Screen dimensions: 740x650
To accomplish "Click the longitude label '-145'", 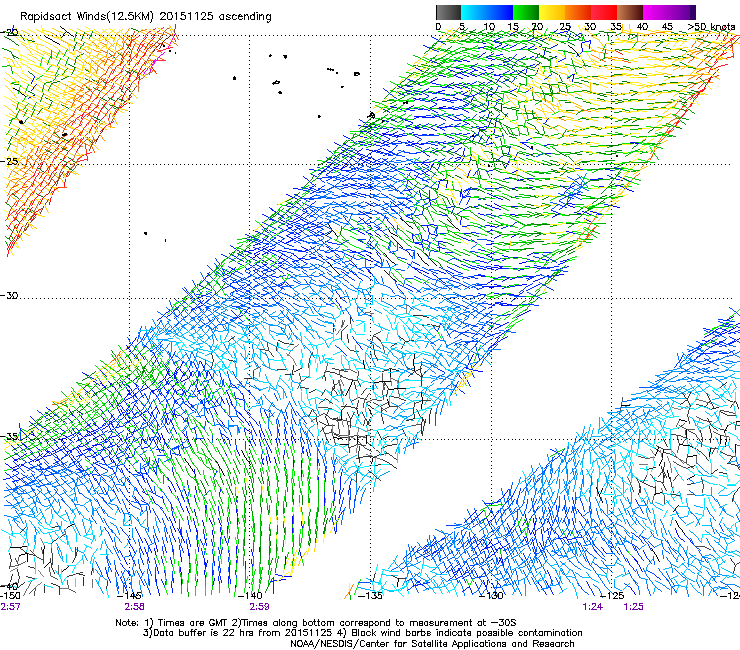I will [x=129, y=595].
